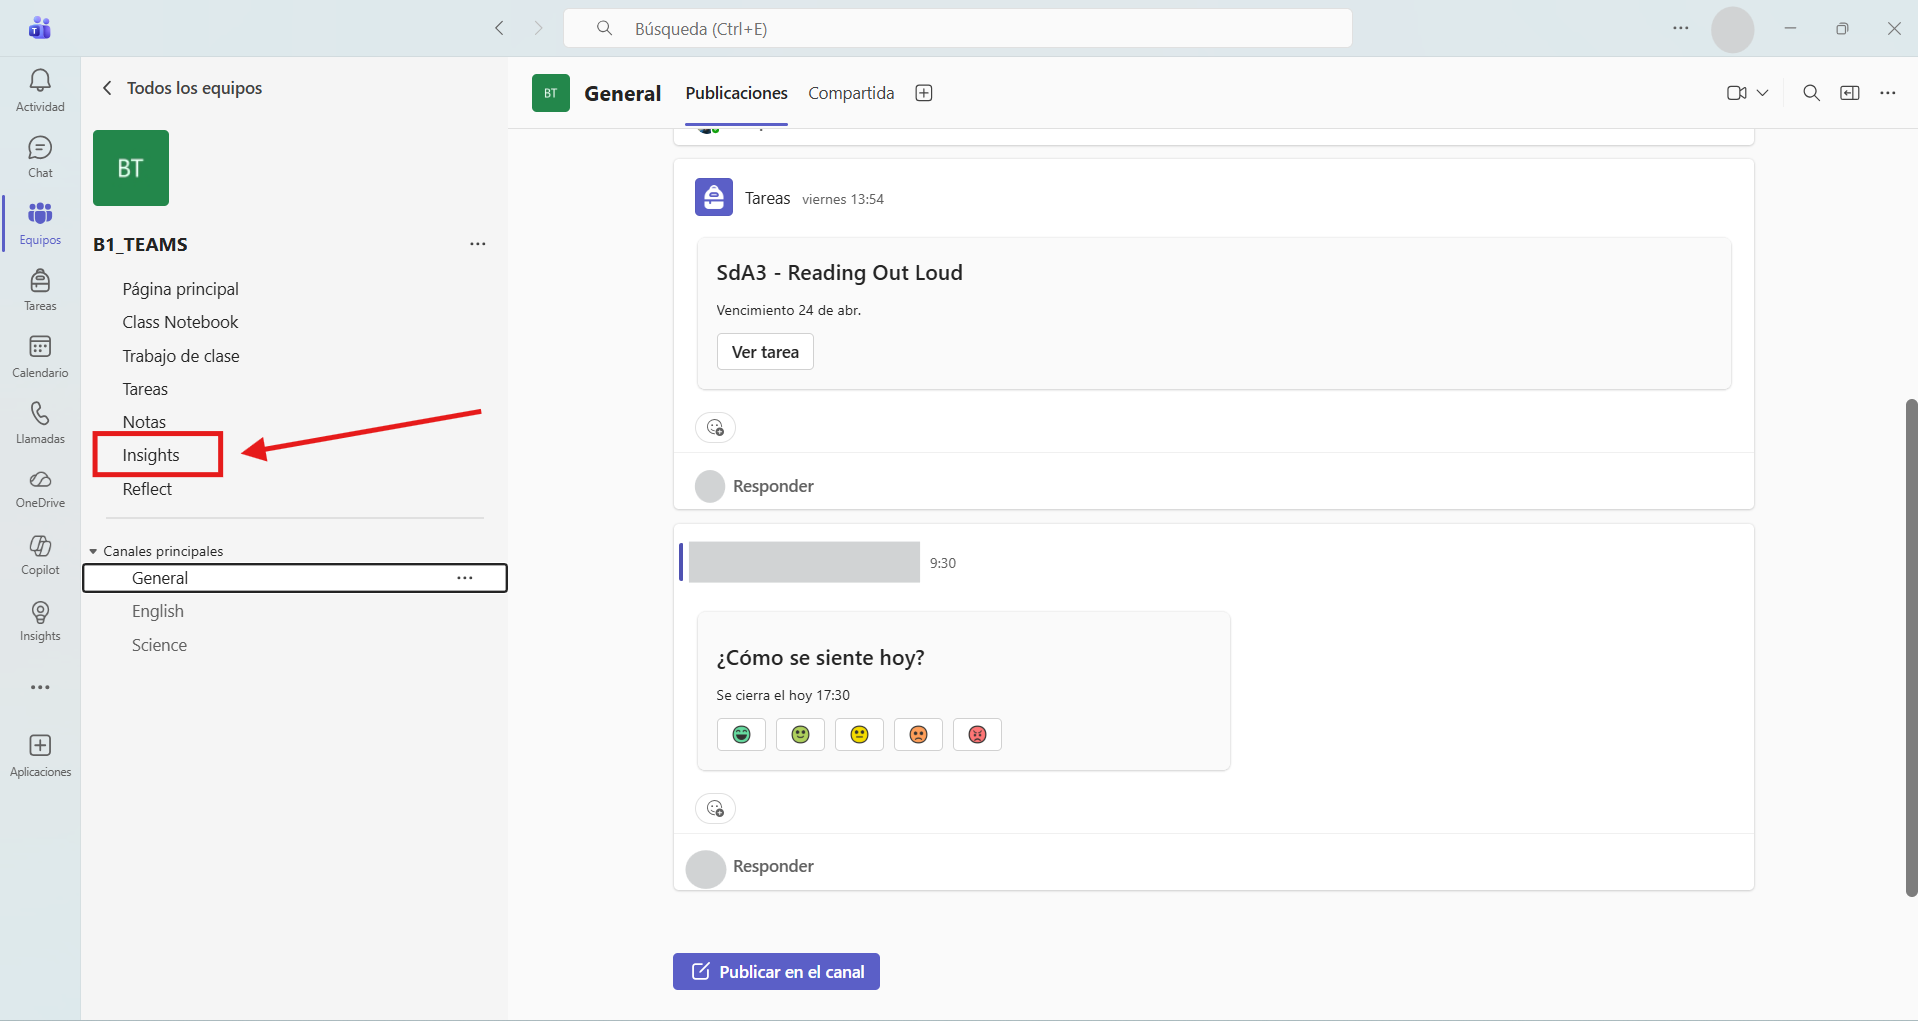Choose the light green happy emoji

point(800,735)
